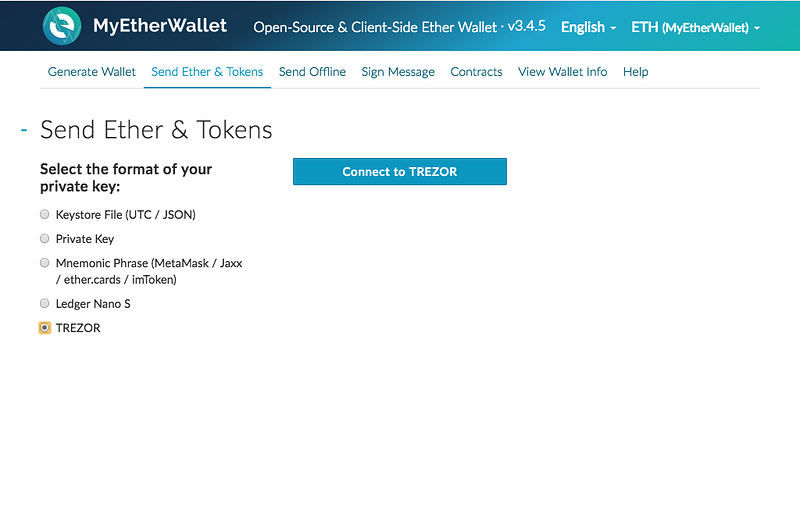The width and height of the screenshot is (800, 508).
Task: Select the Keystore File (UTC / JSON) radio button
Action: pos(44,214)
